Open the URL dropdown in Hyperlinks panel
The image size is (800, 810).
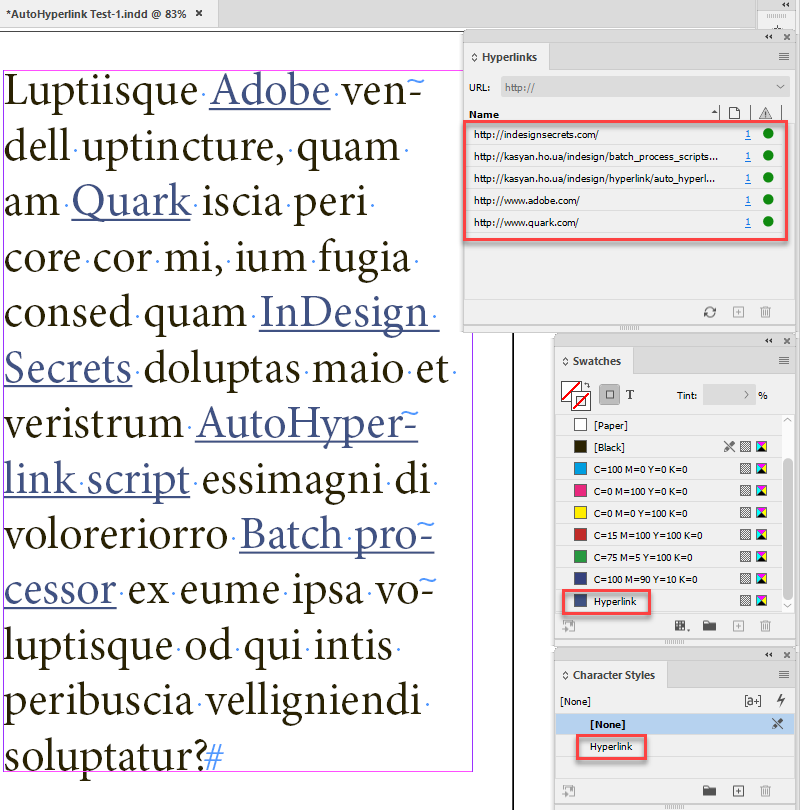click(x=780, y=86)
